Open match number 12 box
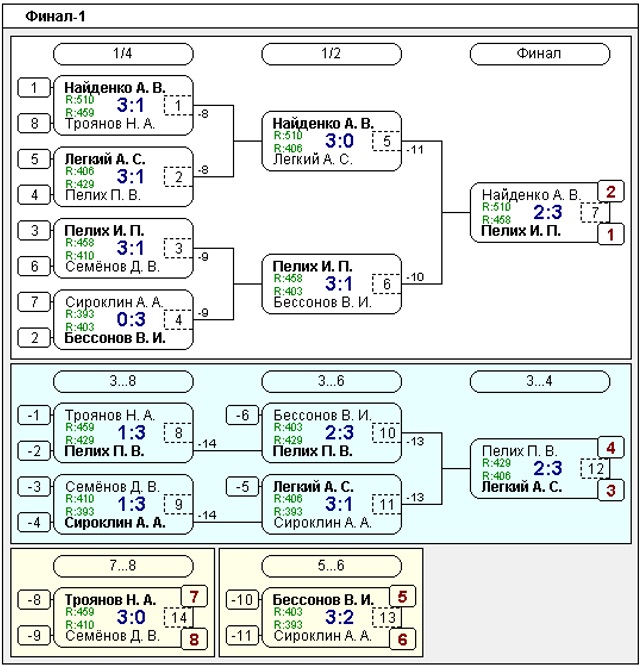Viewport: 641px width, 667px height. tap(595, 468)
